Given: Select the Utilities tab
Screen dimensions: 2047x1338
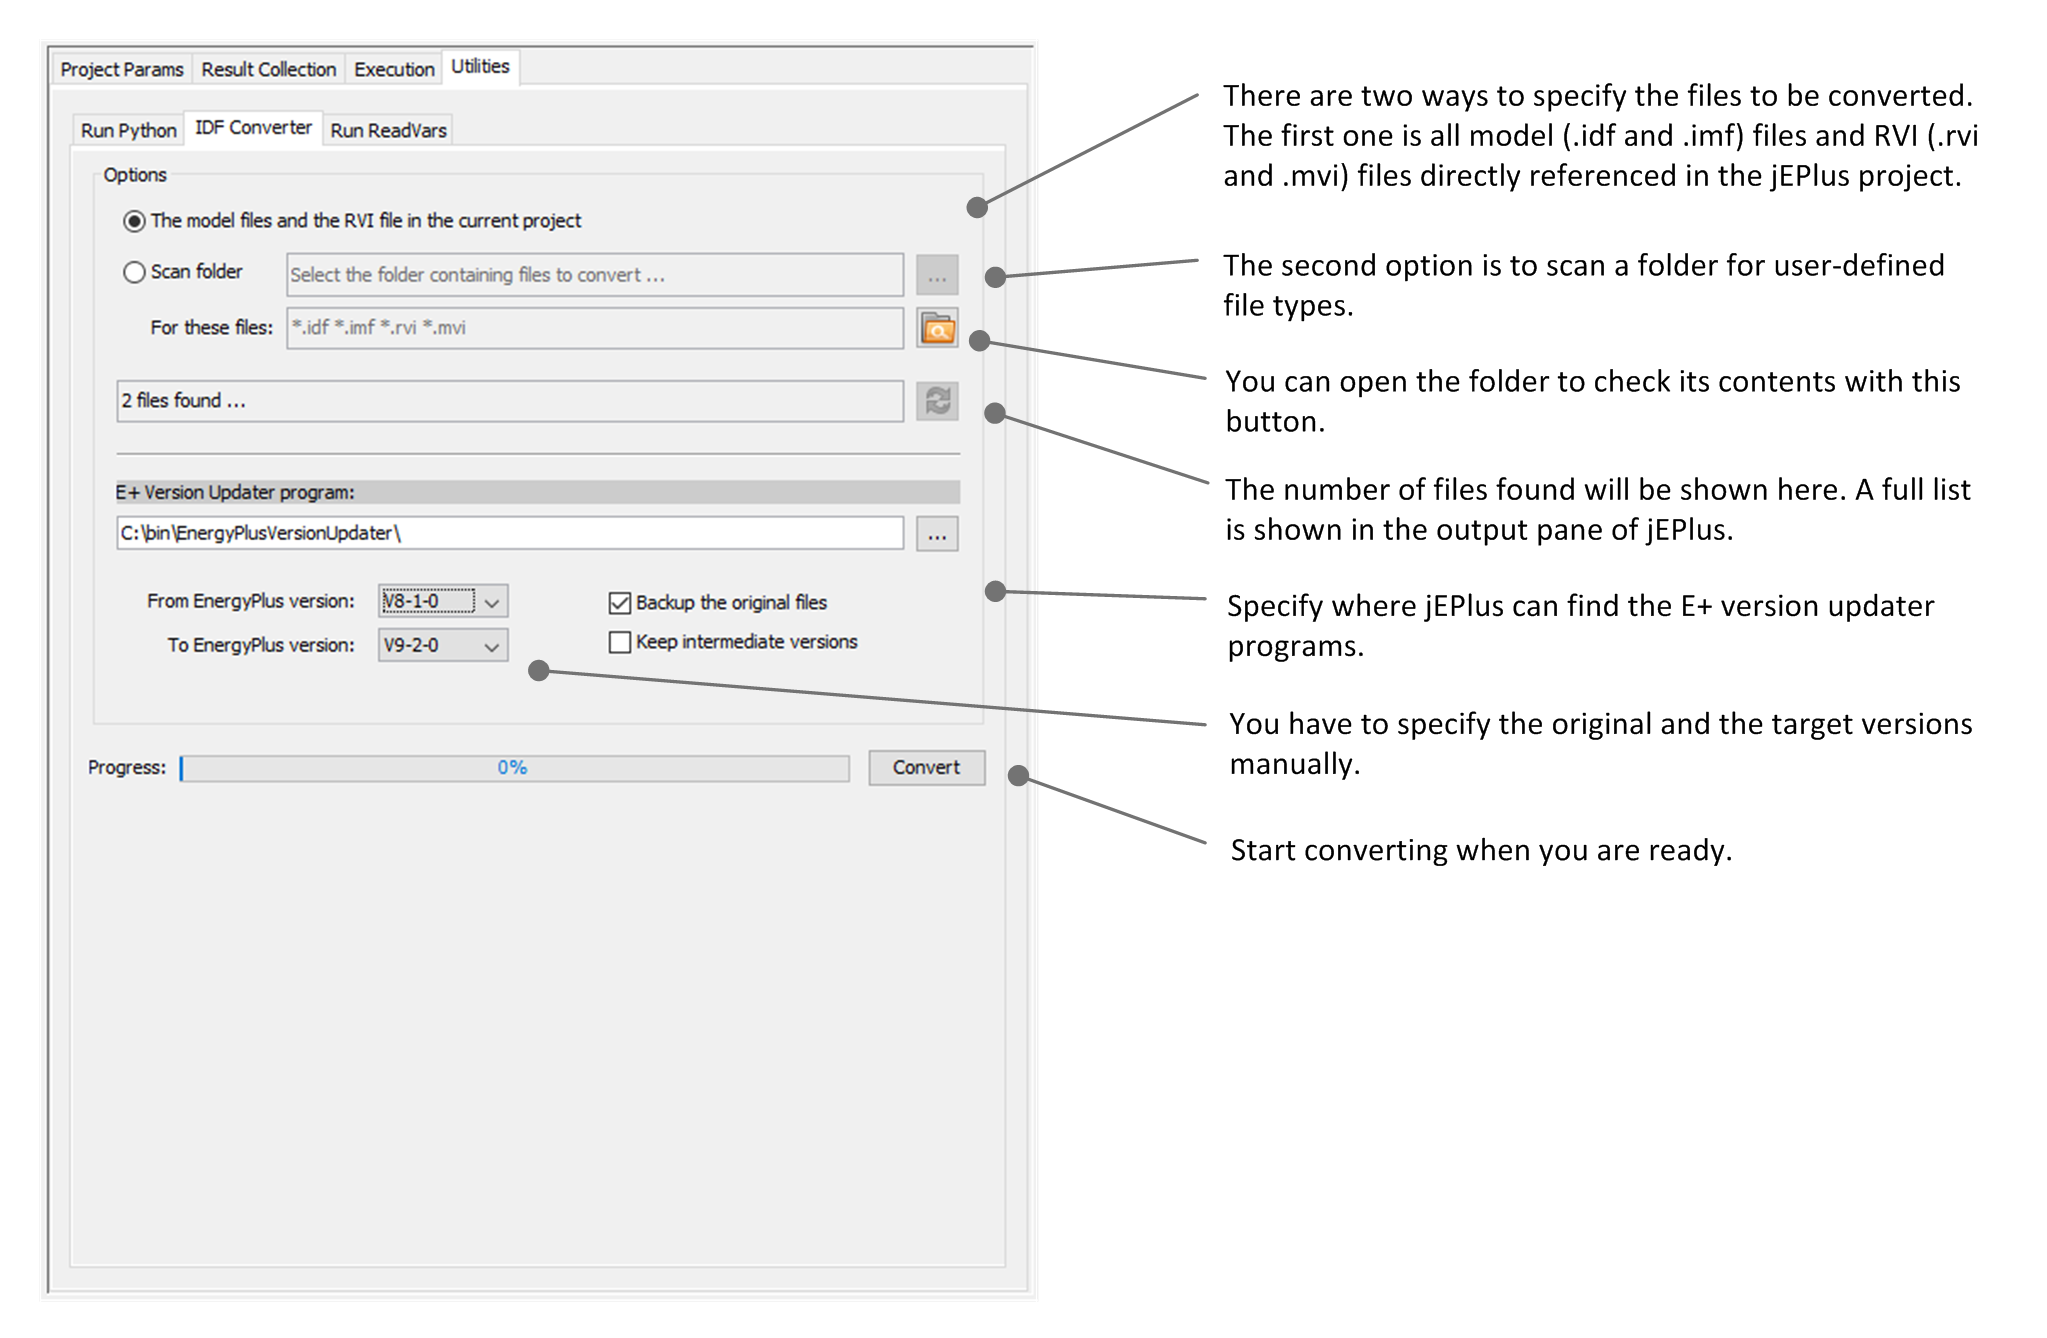Looking at the screenshot, I should coord(480,67).
